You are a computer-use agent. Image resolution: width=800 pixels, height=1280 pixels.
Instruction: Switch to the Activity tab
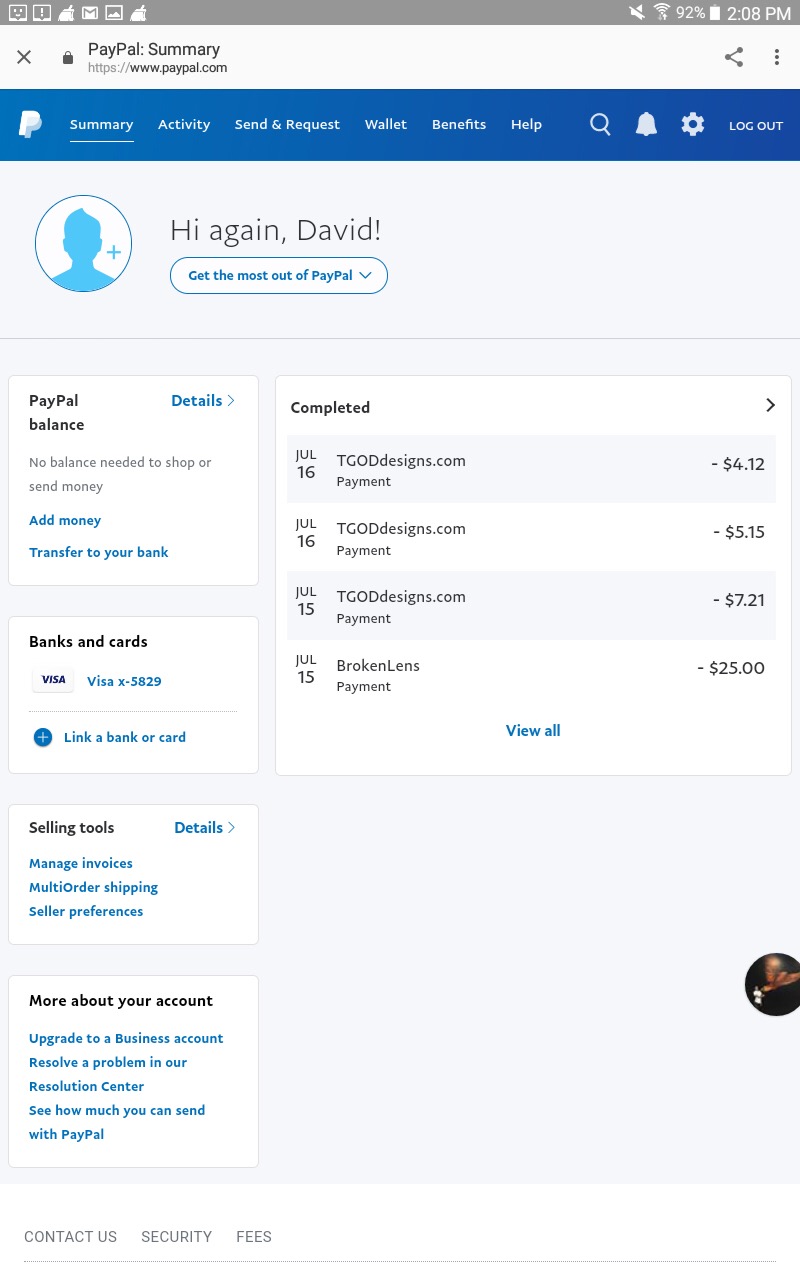pyautogui.click(x=184, y=124)
